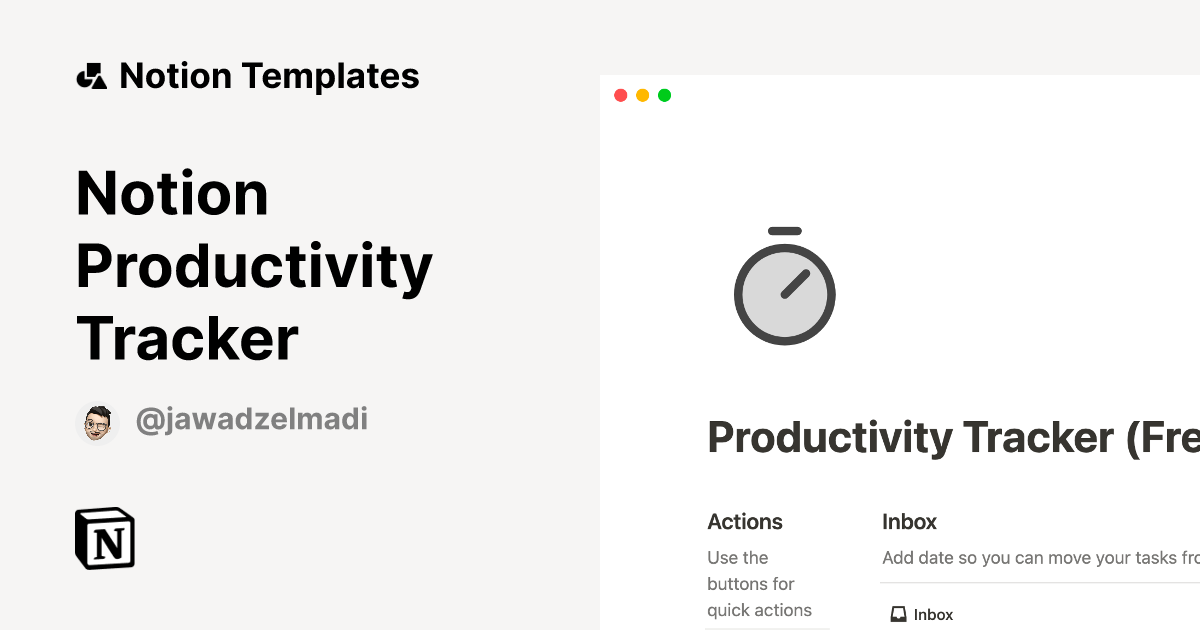Click the black Notion app badge

pos(103,538)
